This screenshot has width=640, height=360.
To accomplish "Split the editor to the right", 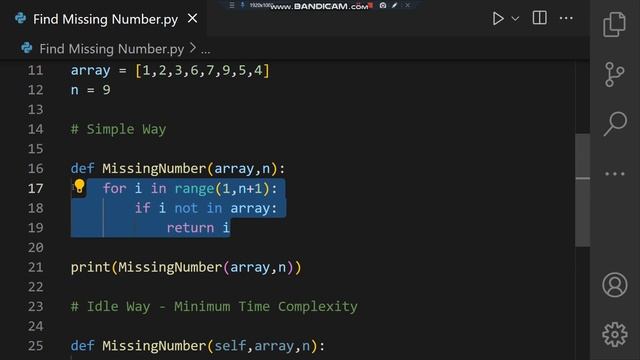I will point(540,18).
